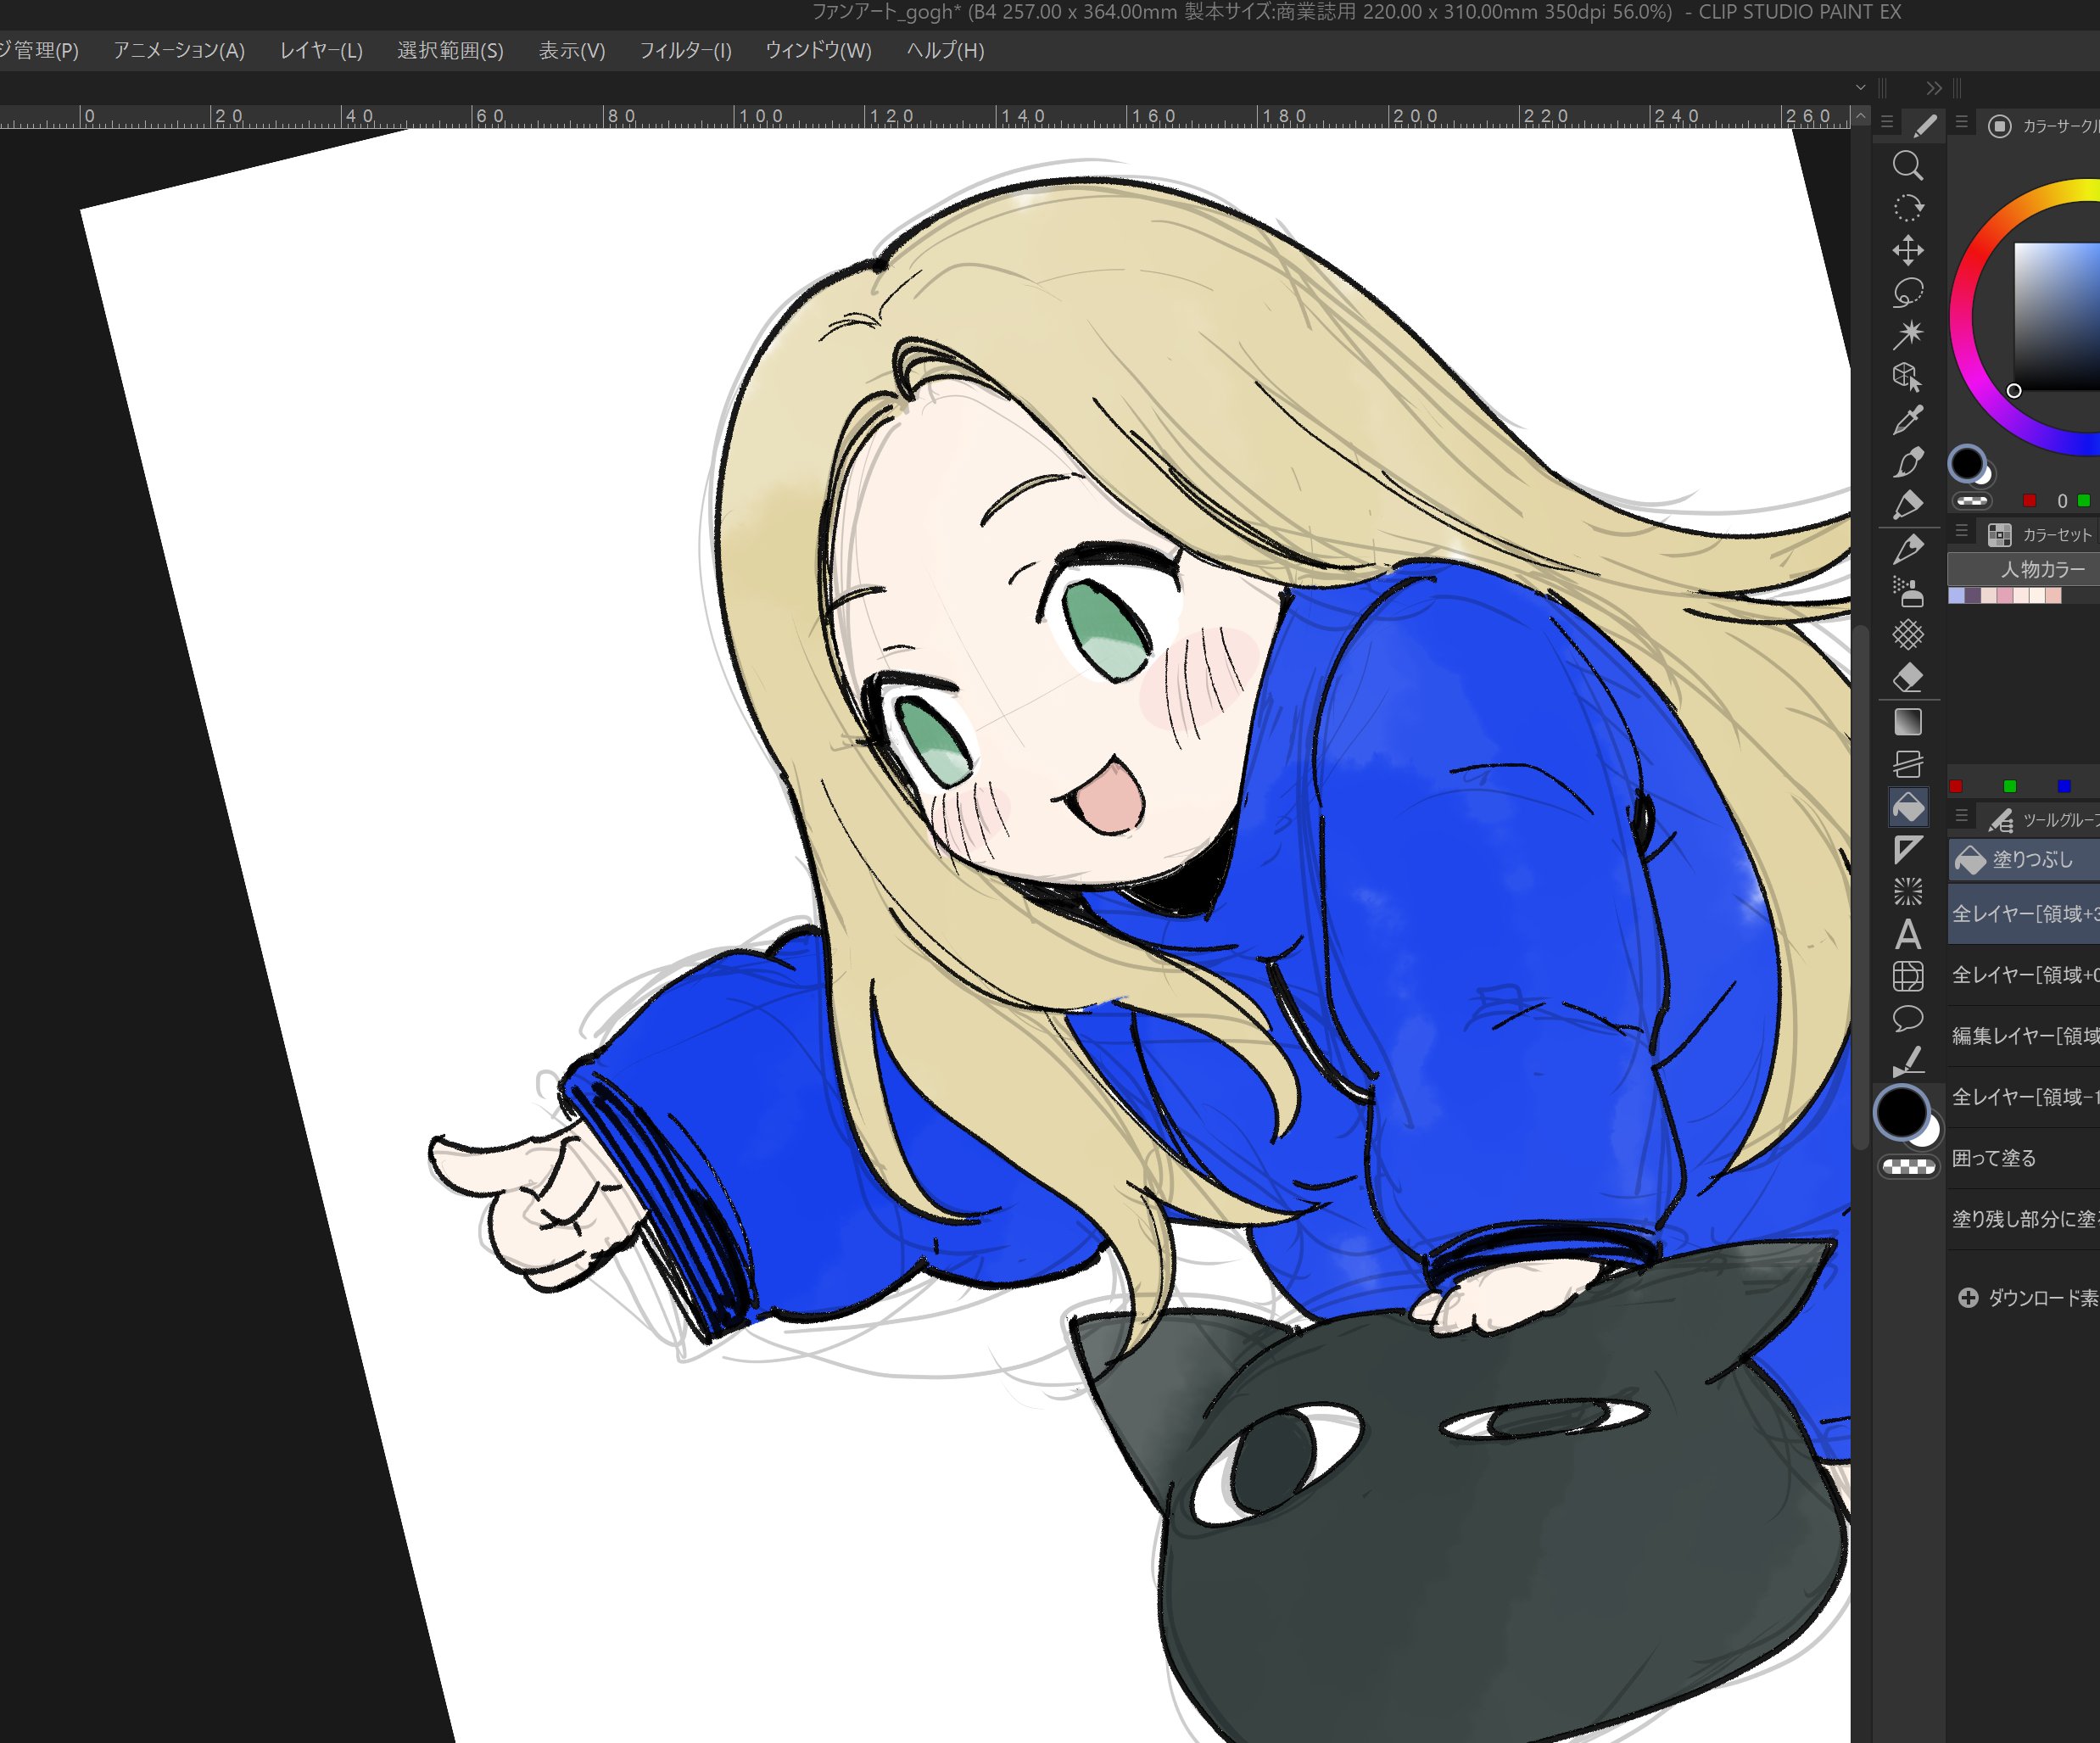The image size is (2100, 1743).
Task: Select the Zoom magnifier tool
Action: tap(1907, 165)
